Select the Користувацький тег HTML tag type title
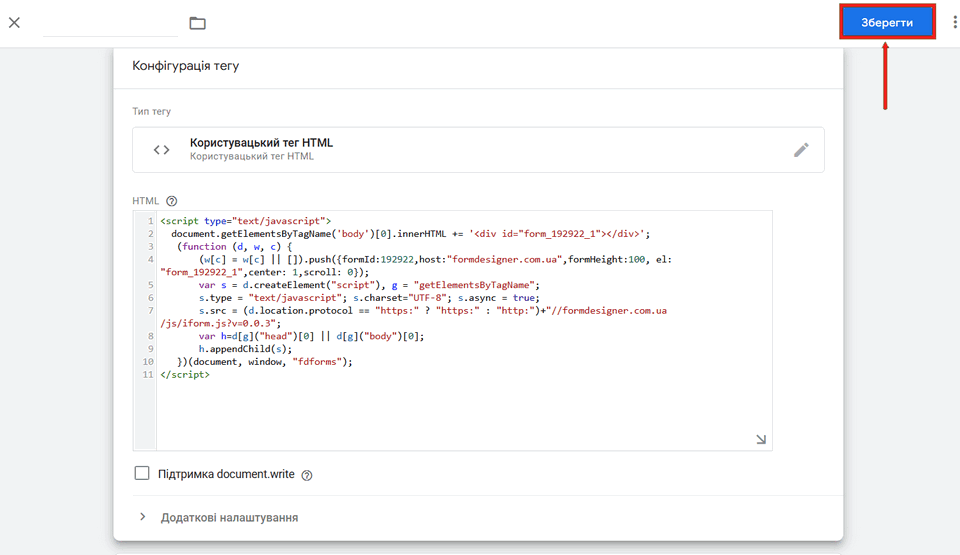The width and height of the screenshot is (960, 555). pos(261,143)
